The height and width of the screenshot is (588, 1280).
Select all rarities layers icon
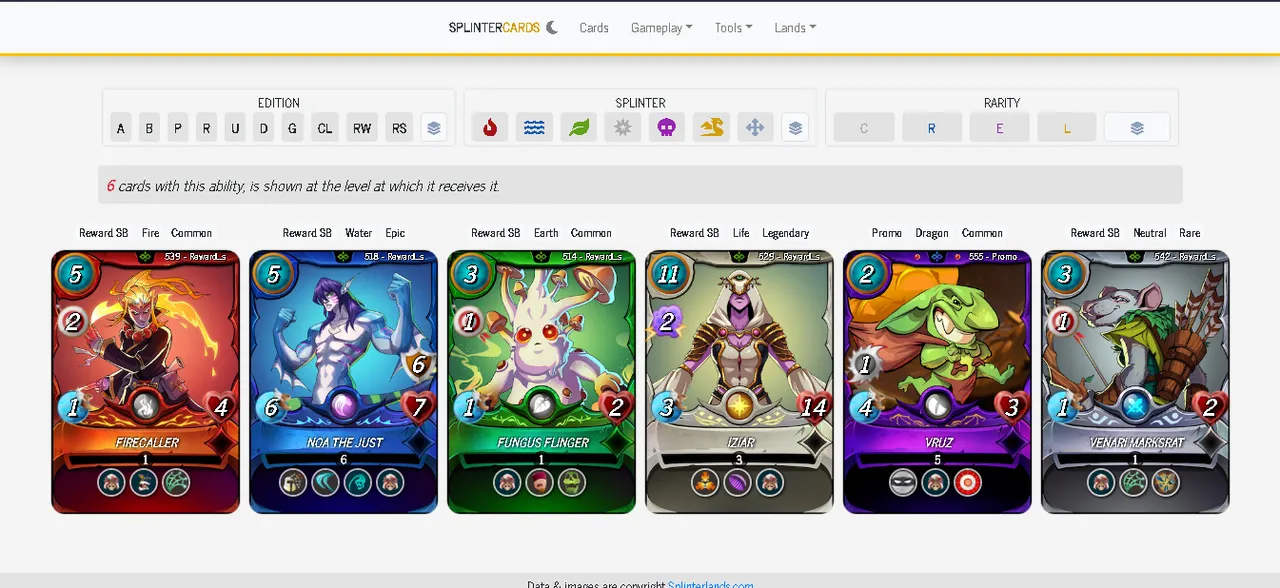[1137, 128]
